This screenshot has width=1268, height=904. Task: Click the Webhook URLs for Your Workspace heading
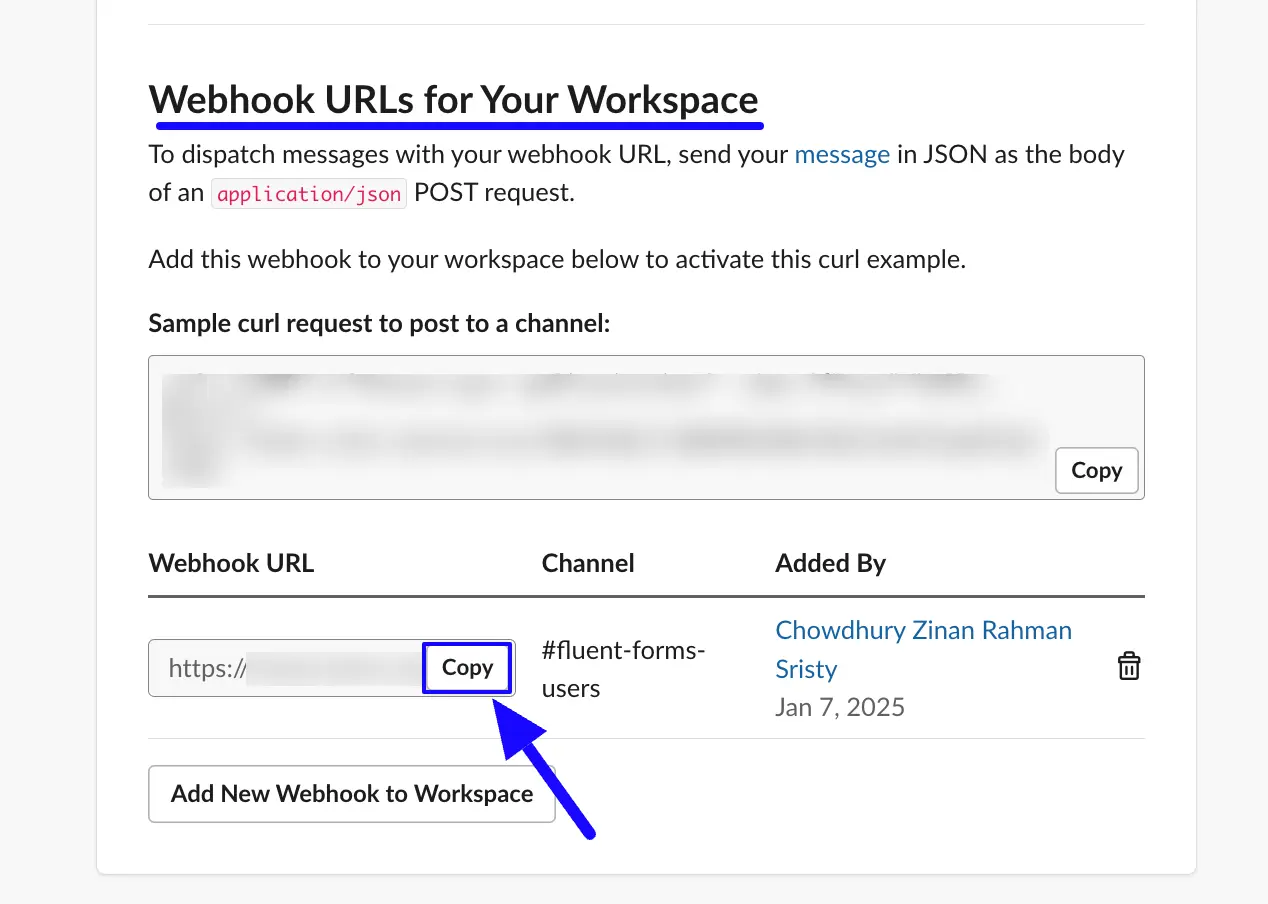pyautogui.click(x=454, y=100)
